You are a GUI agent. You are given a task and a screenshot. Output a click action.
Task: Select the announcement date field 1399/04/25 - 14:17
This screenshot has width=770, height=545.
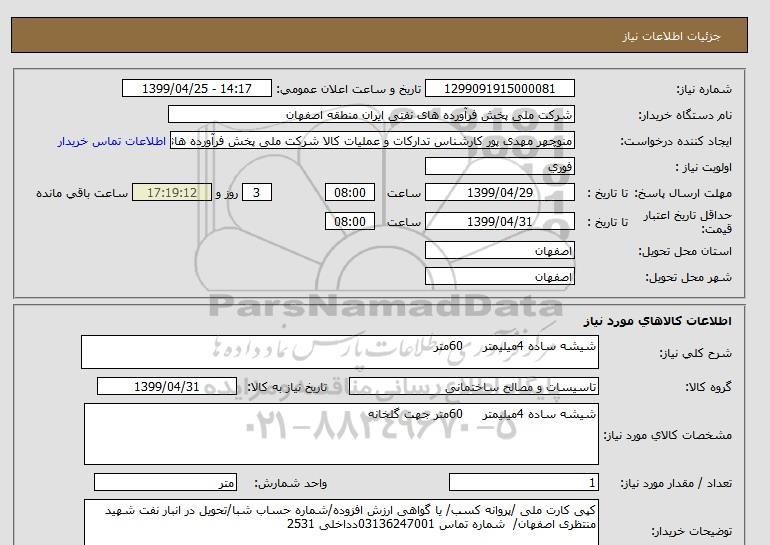196,88
